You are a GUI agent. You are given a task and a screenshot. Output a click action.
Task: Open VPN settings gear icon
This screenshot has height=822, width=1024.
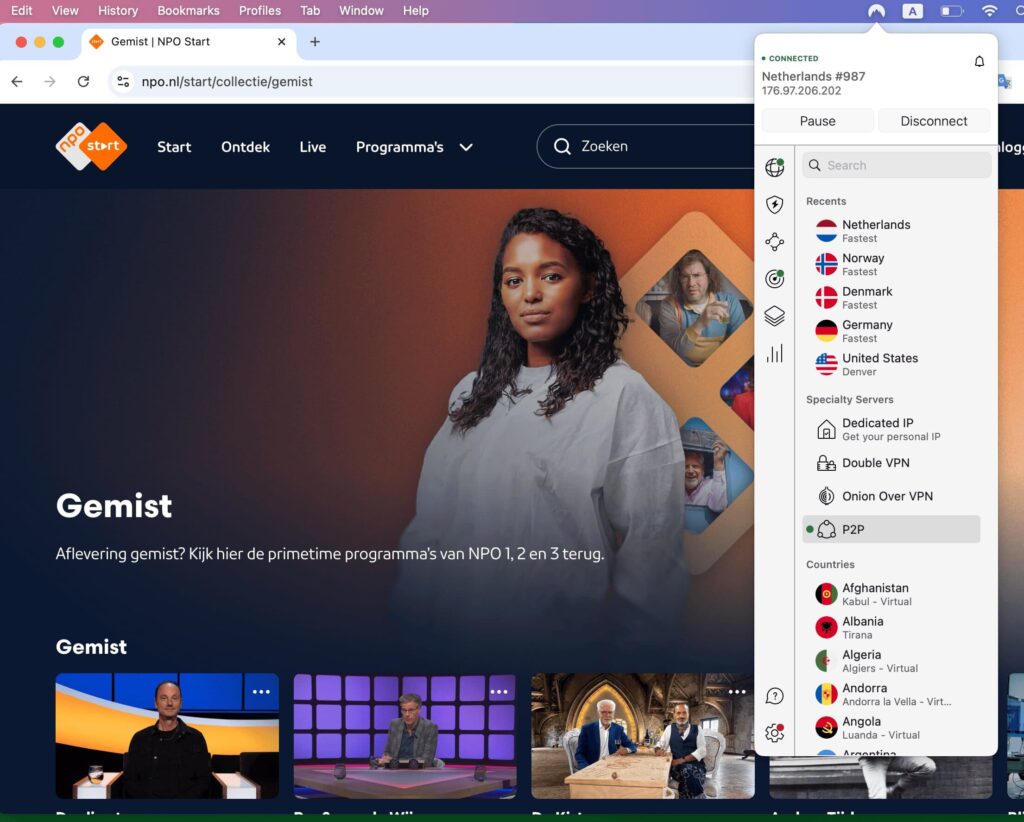774,733
